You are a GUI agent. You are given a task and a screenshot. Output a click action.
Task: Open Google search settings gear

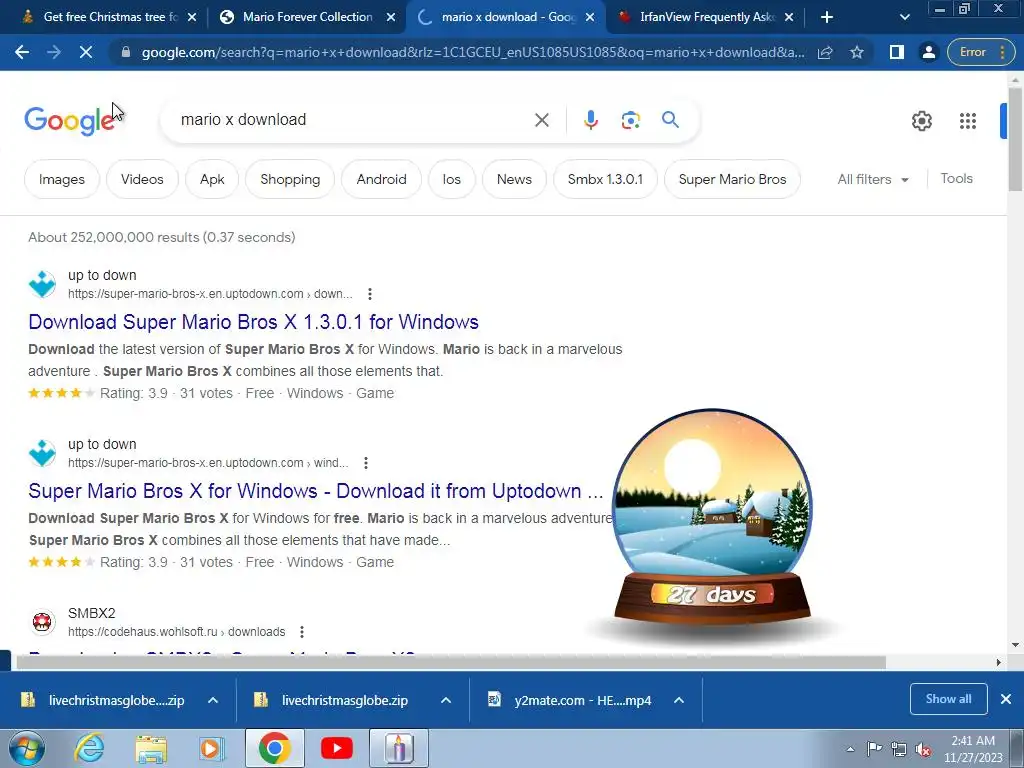[x=921, y=121]
